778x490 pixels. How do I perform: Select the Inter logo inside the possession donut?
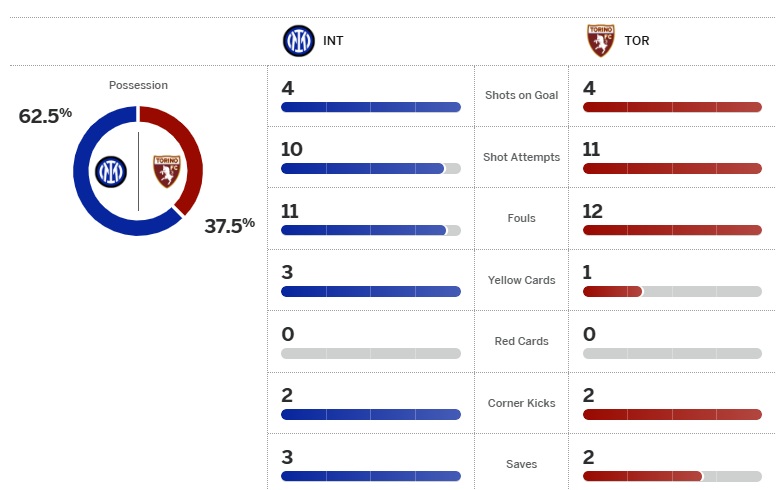click(111, 172)
